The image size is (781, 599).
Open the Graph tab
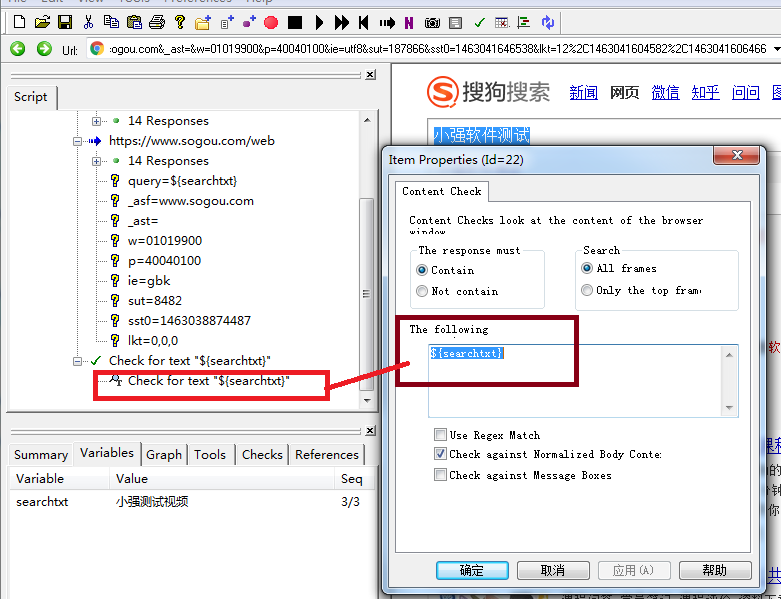click(164, 455)
